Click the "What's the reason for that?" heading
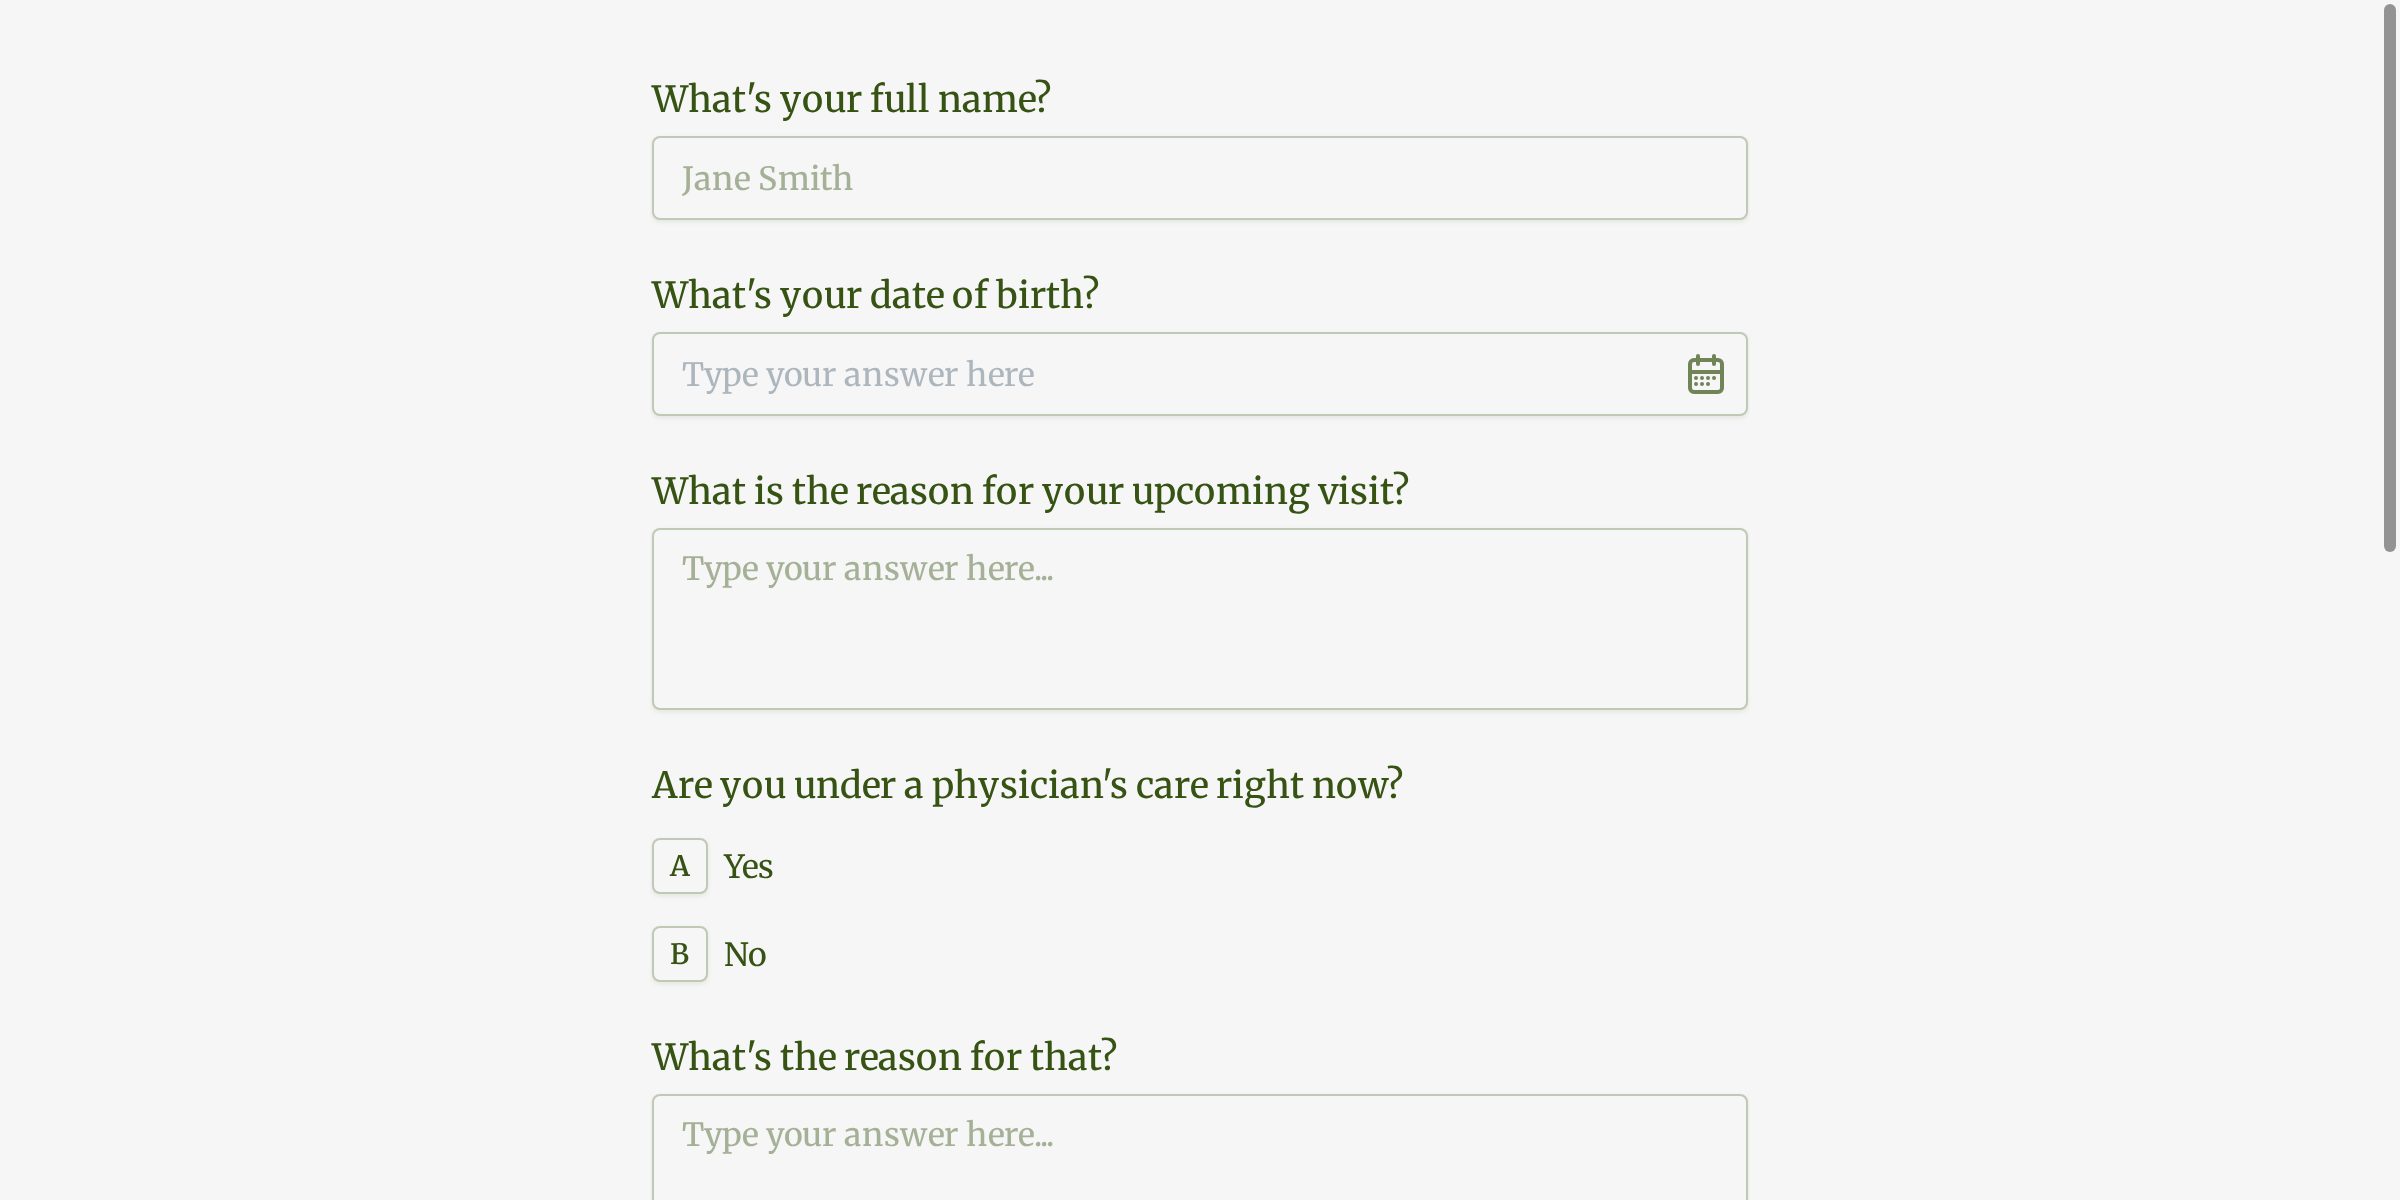 [884, 1055]
